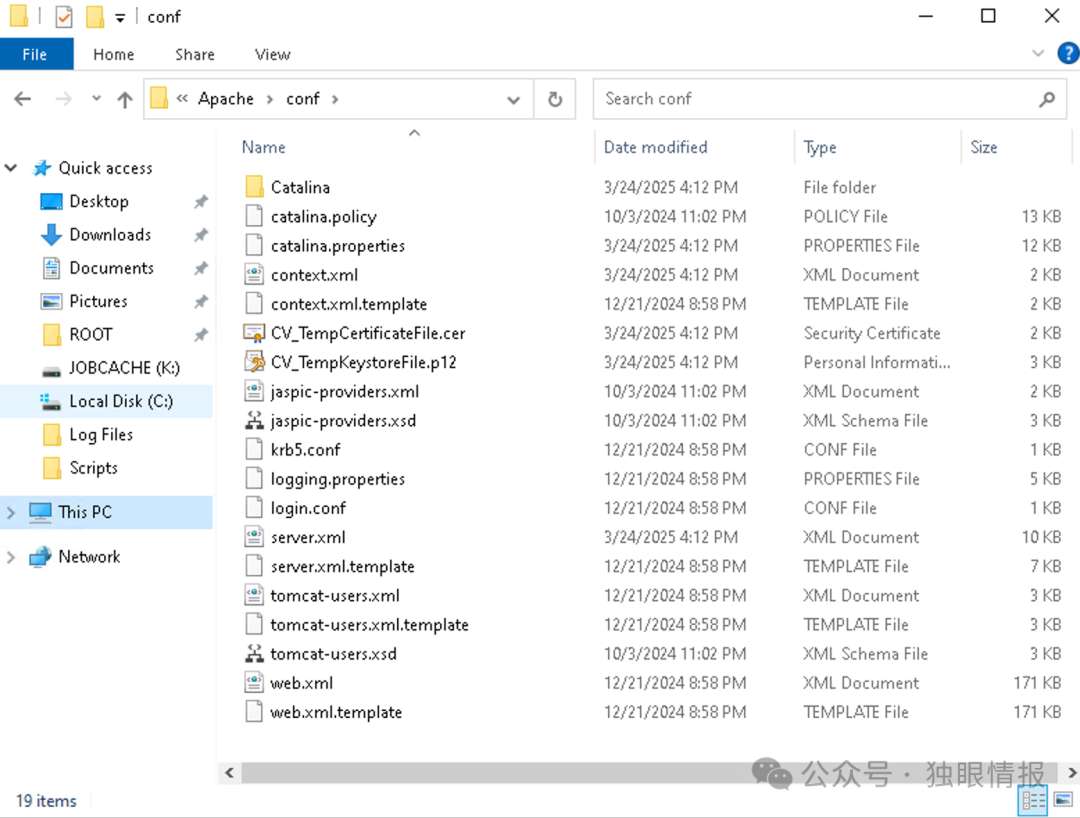Image resolution: width=1080 pixels, height=818 pixels.
Task: Unpin ROOT via its pin icon
Action: tap(200, 335)
